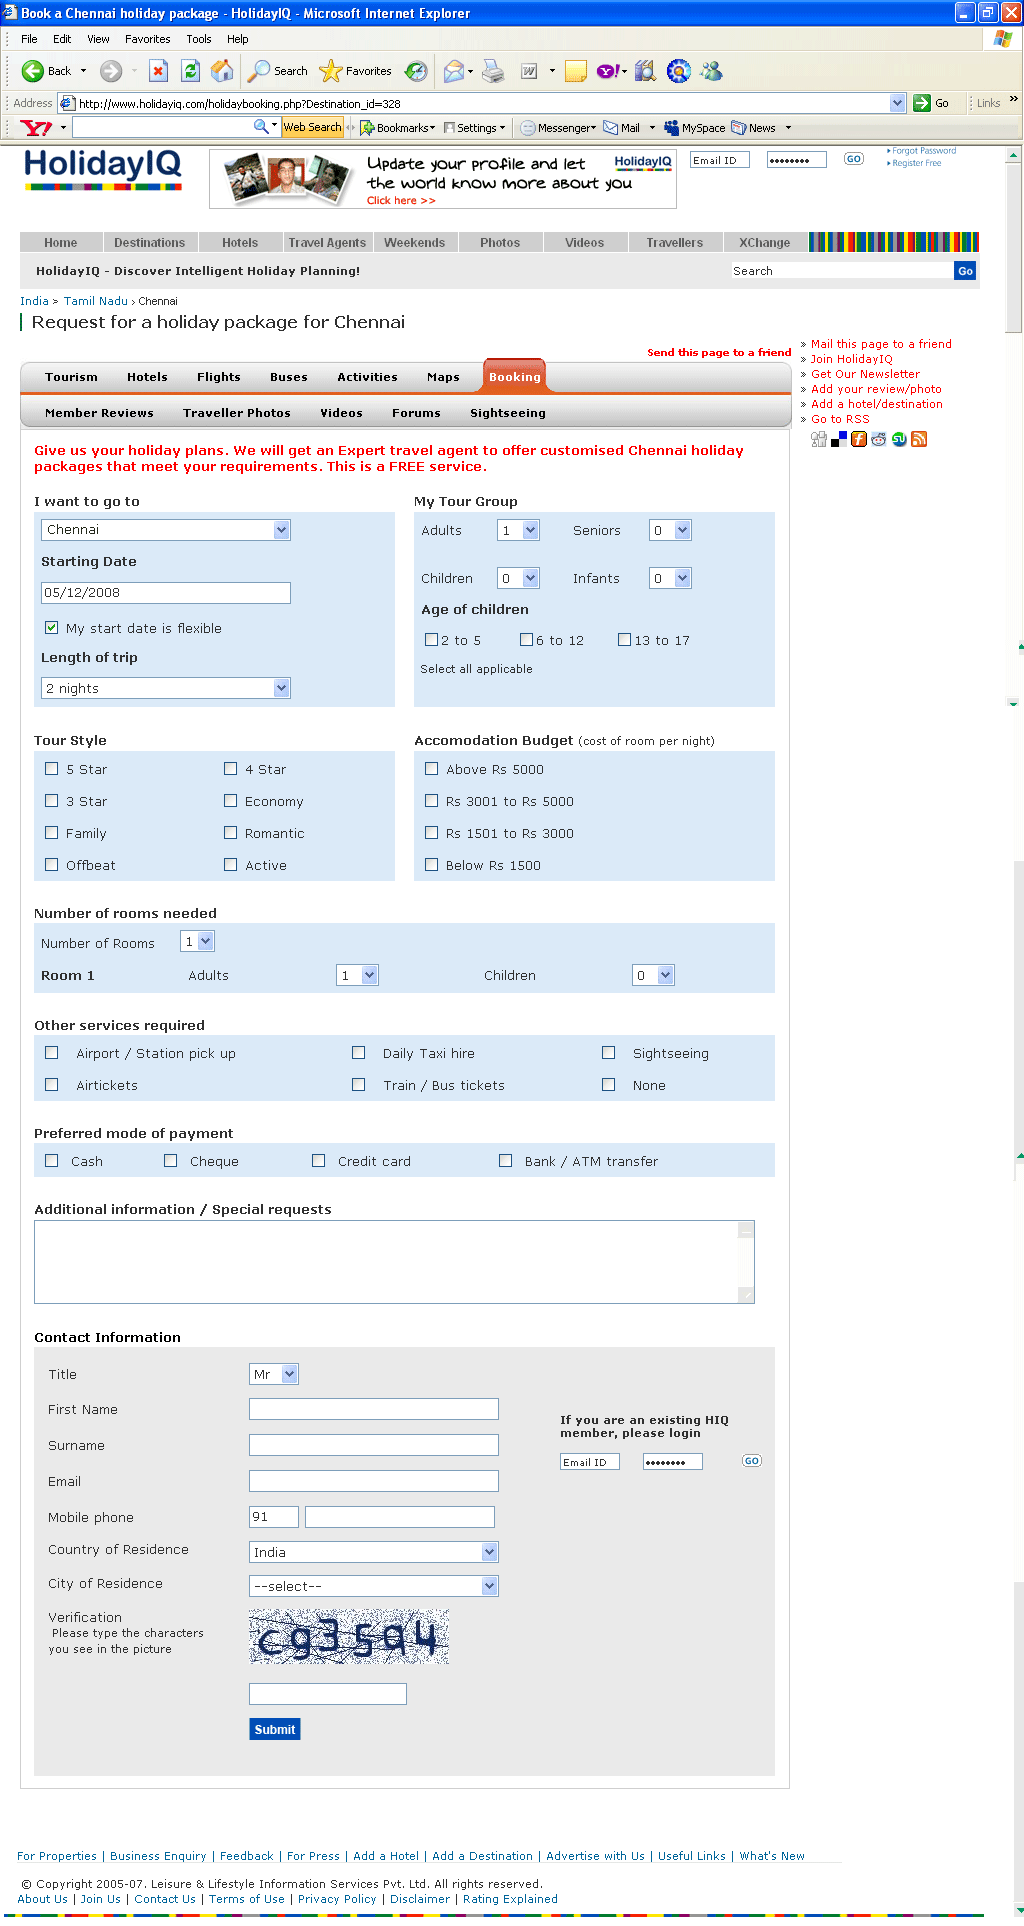The image size is (1024, 1926).
Task: Click the blue Submit button
Action: pos(275,1729)
